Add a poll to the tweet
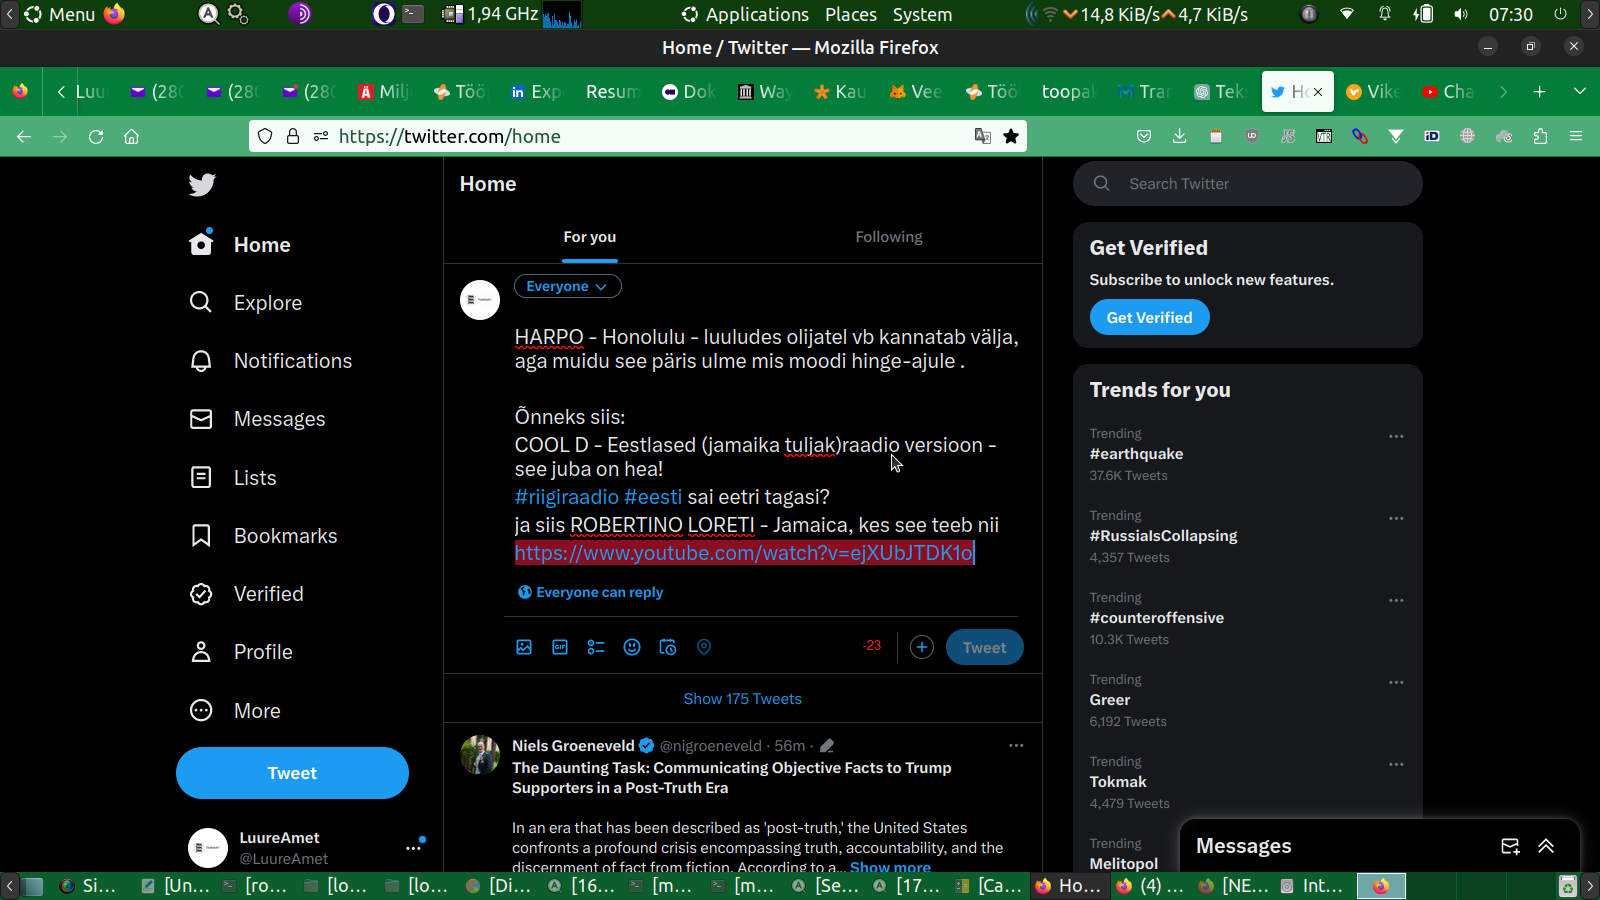The image size is (1600, 900). click(596, 647)
